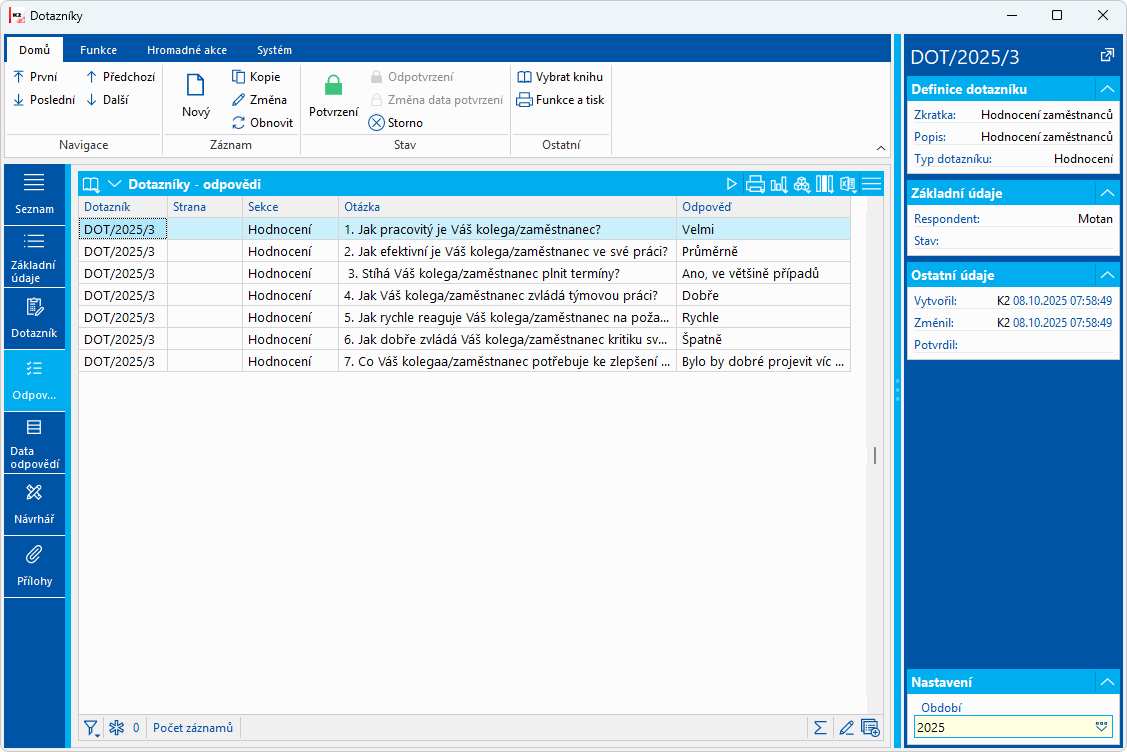The image size is (1127, 752).
Task: Click Kopie to copy the record
Action: click(x=257, y=77)
